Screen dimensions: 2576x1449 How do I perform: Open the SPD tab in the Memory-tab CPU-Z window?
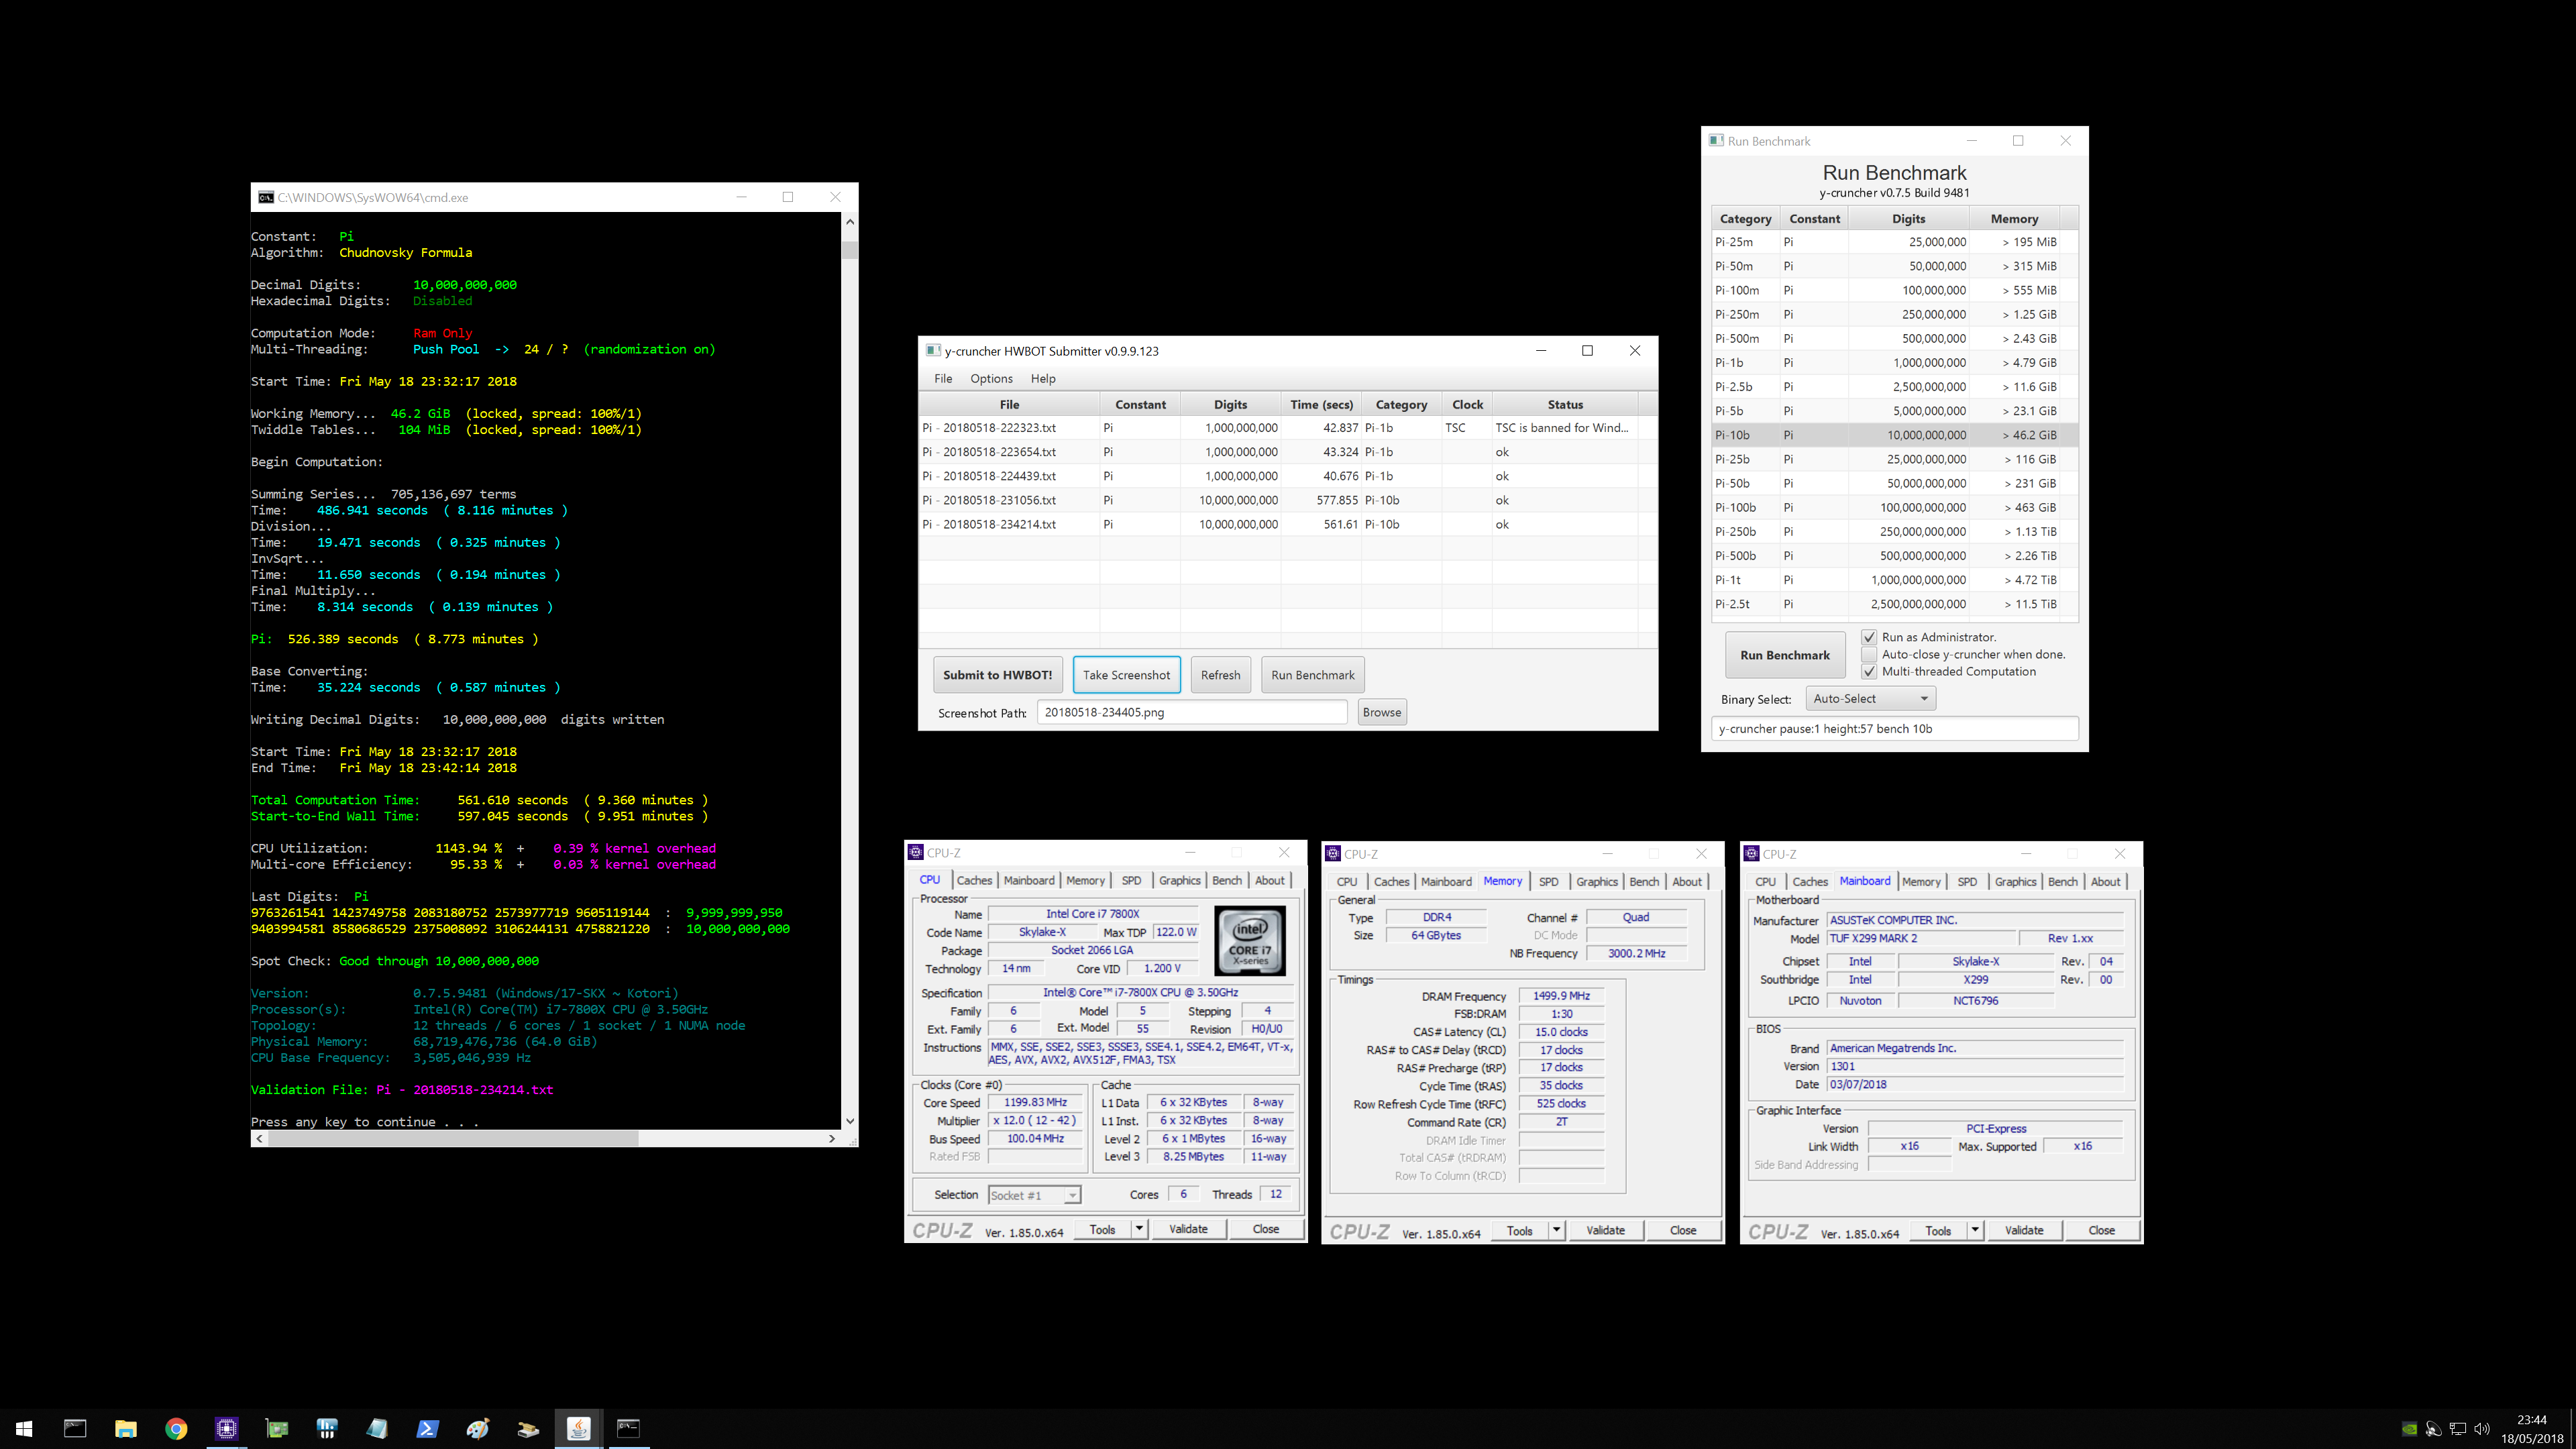point(1548,881)
